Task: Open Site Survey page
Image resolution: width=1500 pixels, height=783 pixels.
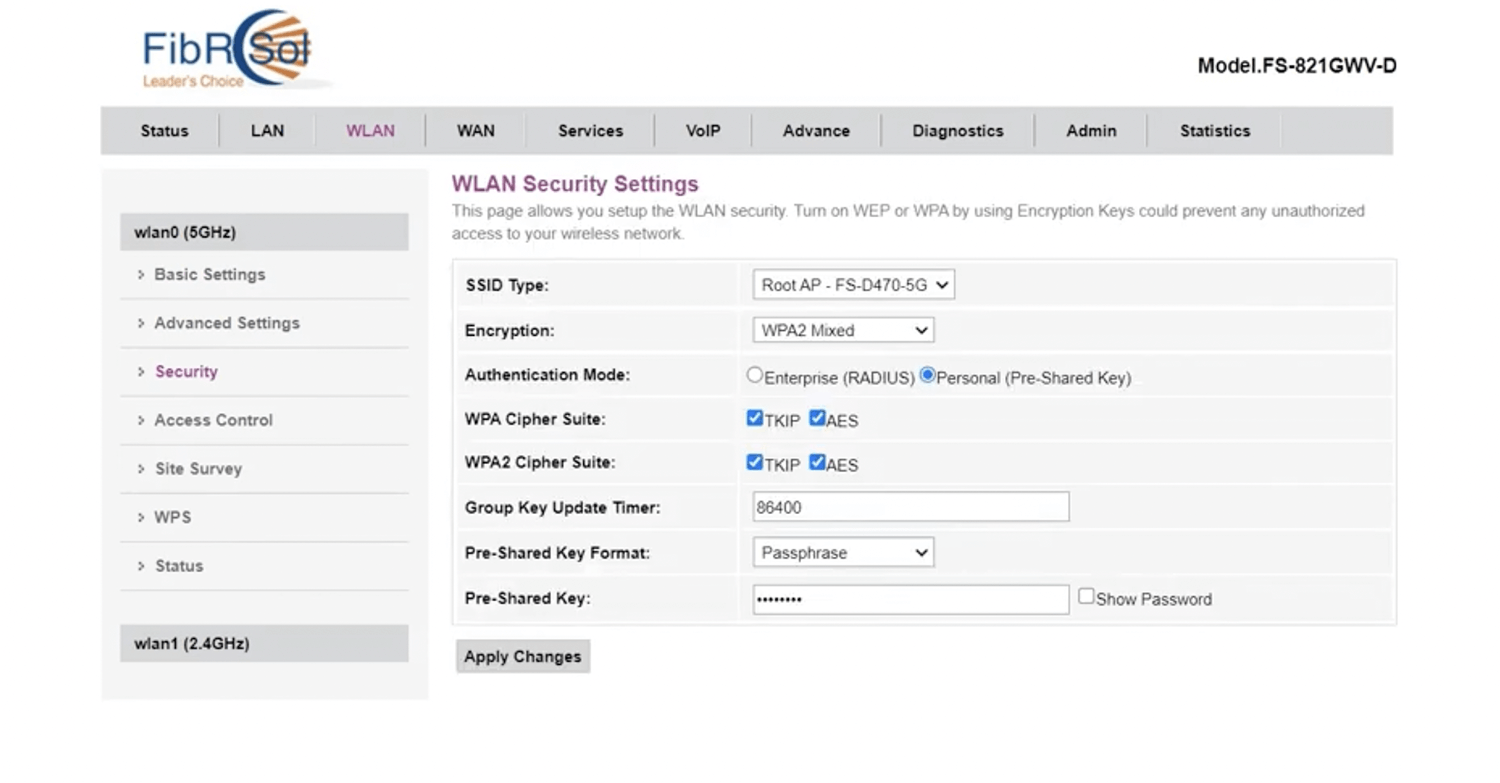Action: [x=198, y=469]
